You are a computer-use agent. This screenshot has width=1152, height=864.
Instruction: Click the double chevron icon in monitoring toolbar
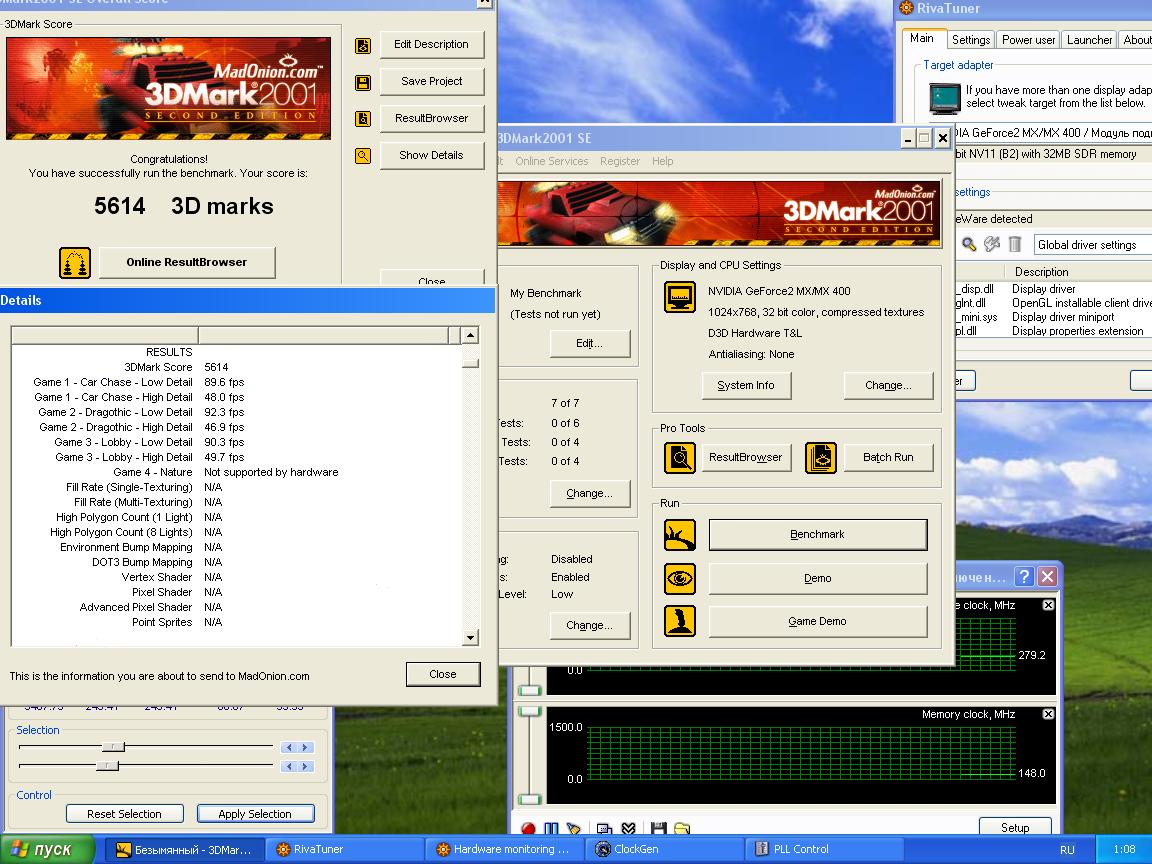pyautogui.click(x=628, y=829)
